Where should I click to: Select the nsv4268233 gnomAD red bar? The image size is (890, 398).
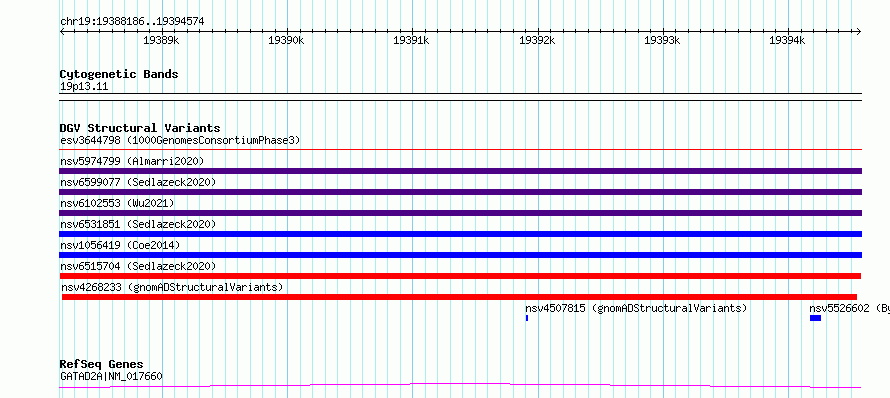[459, 297]
